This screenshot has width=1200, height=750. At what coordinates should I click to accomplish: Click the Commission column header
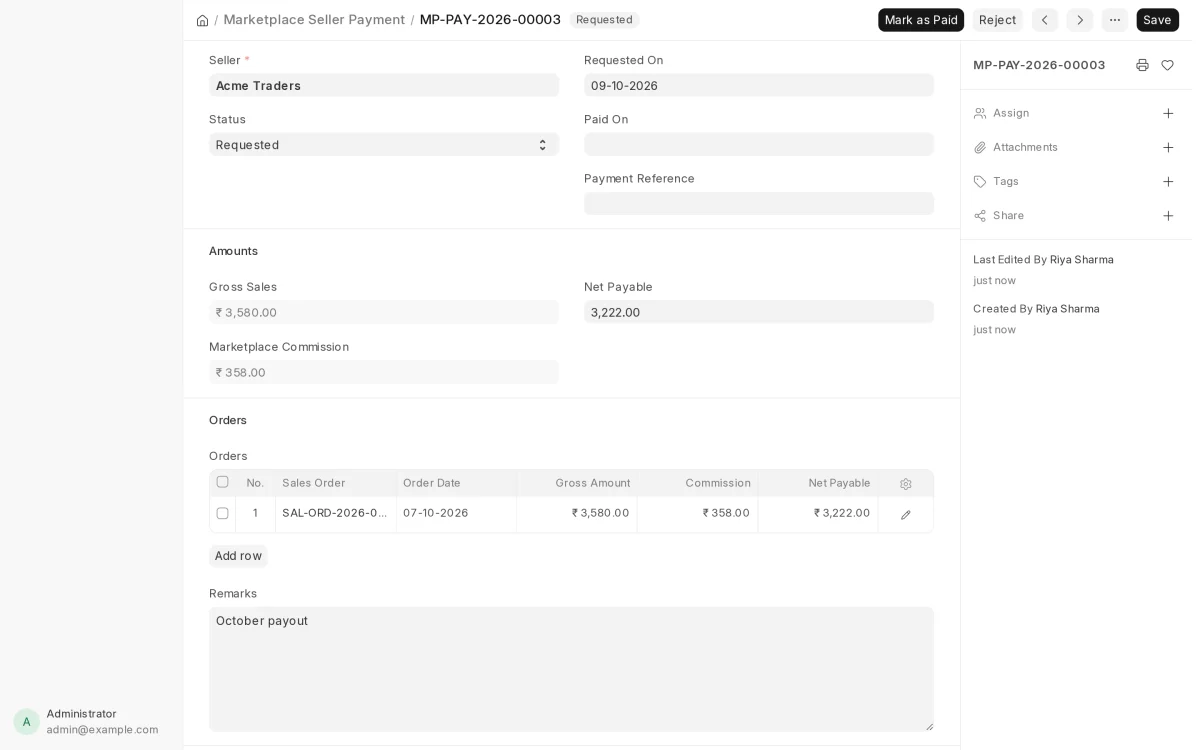(x=697, y=483)
